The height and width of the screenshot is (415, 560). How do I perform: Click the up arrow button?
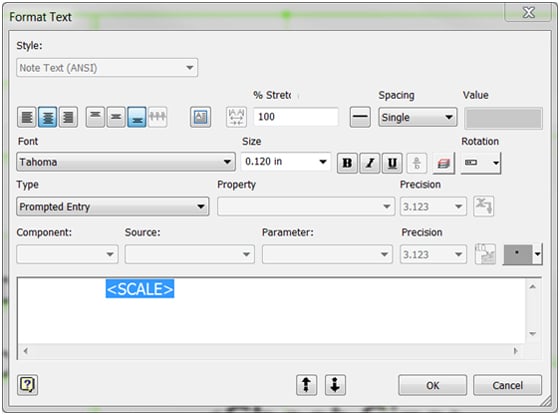click(306, 385)
